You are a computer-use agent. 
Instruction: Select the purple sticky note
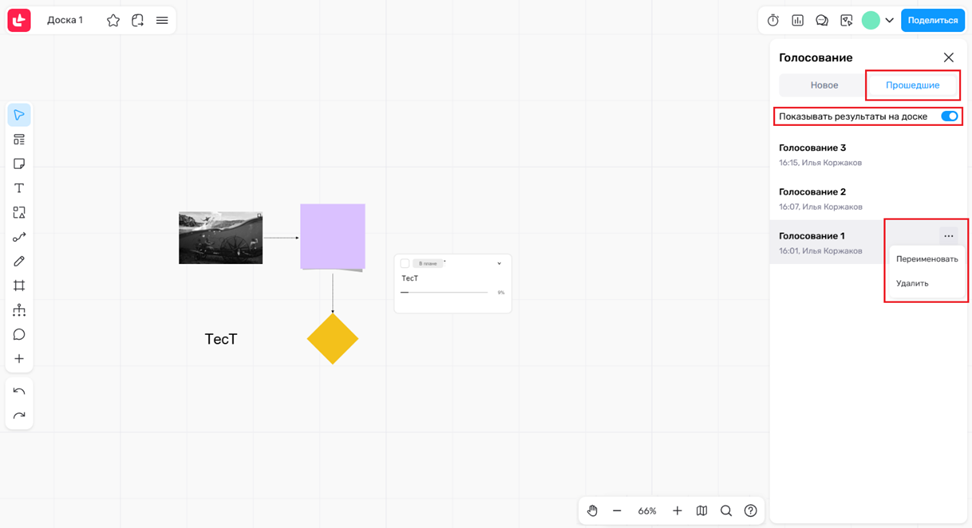[333, 237]
